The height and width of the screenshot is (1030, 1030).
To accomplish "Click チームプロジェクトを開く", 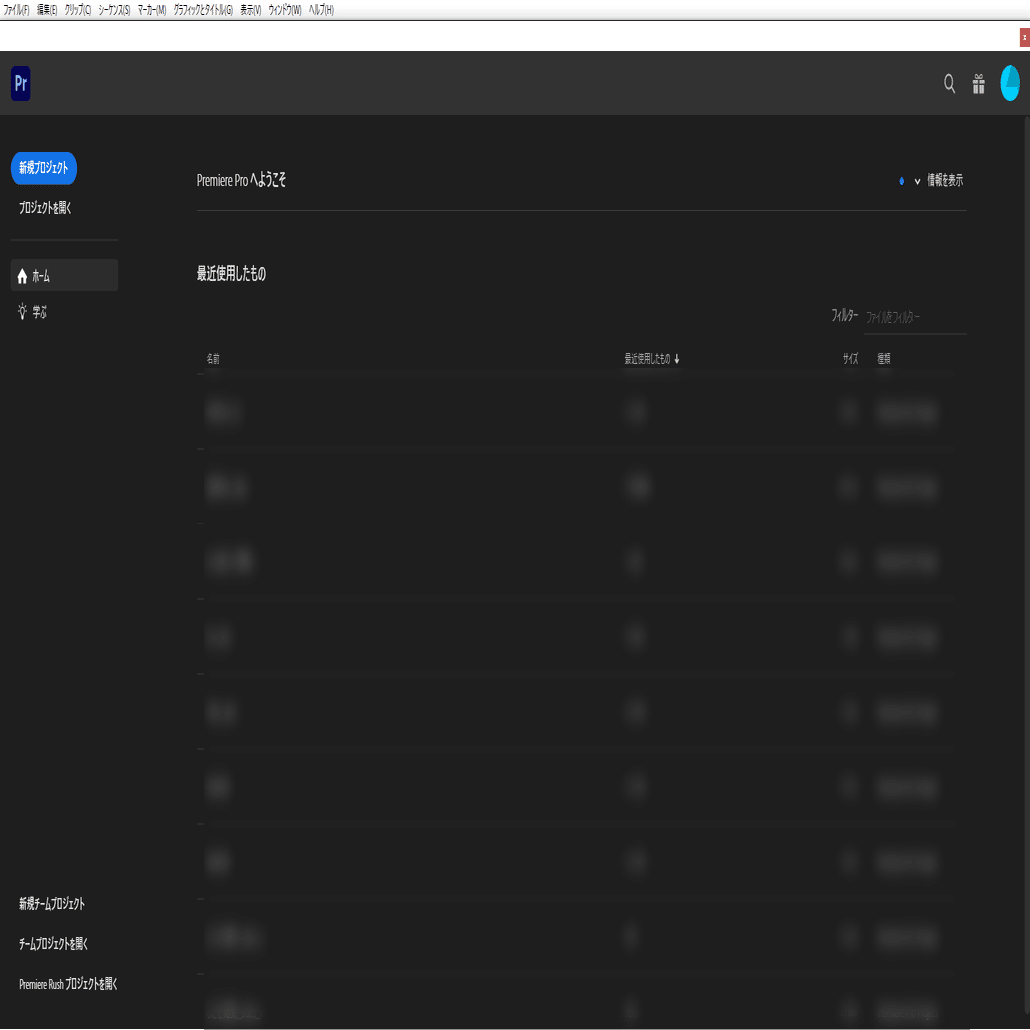I will tap(53, 944).
